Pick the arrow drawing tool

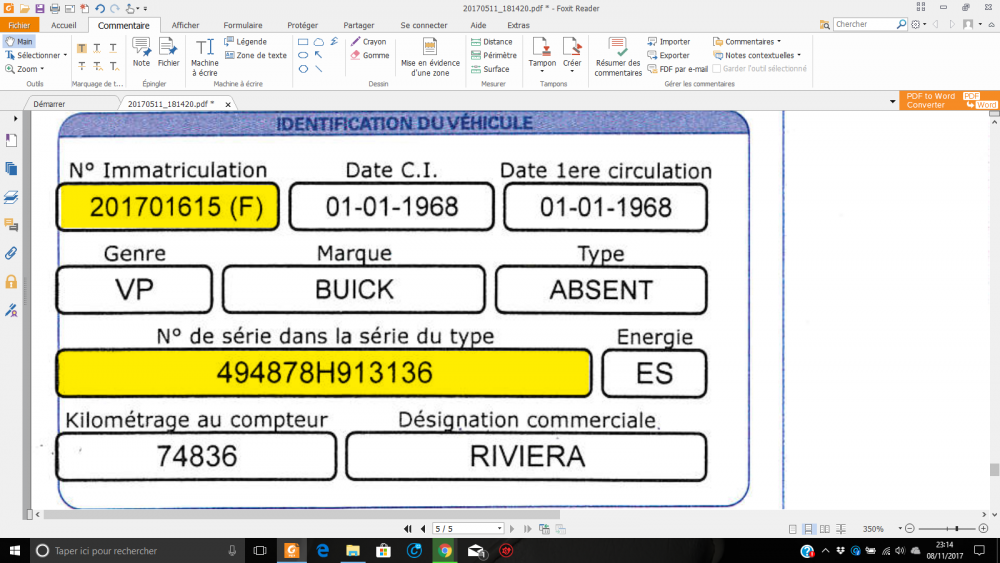point(318,55)
